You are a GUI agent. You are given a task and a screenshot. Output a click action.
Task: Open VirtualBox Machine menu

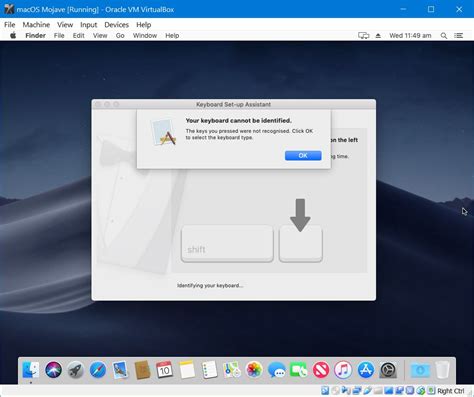36,25
